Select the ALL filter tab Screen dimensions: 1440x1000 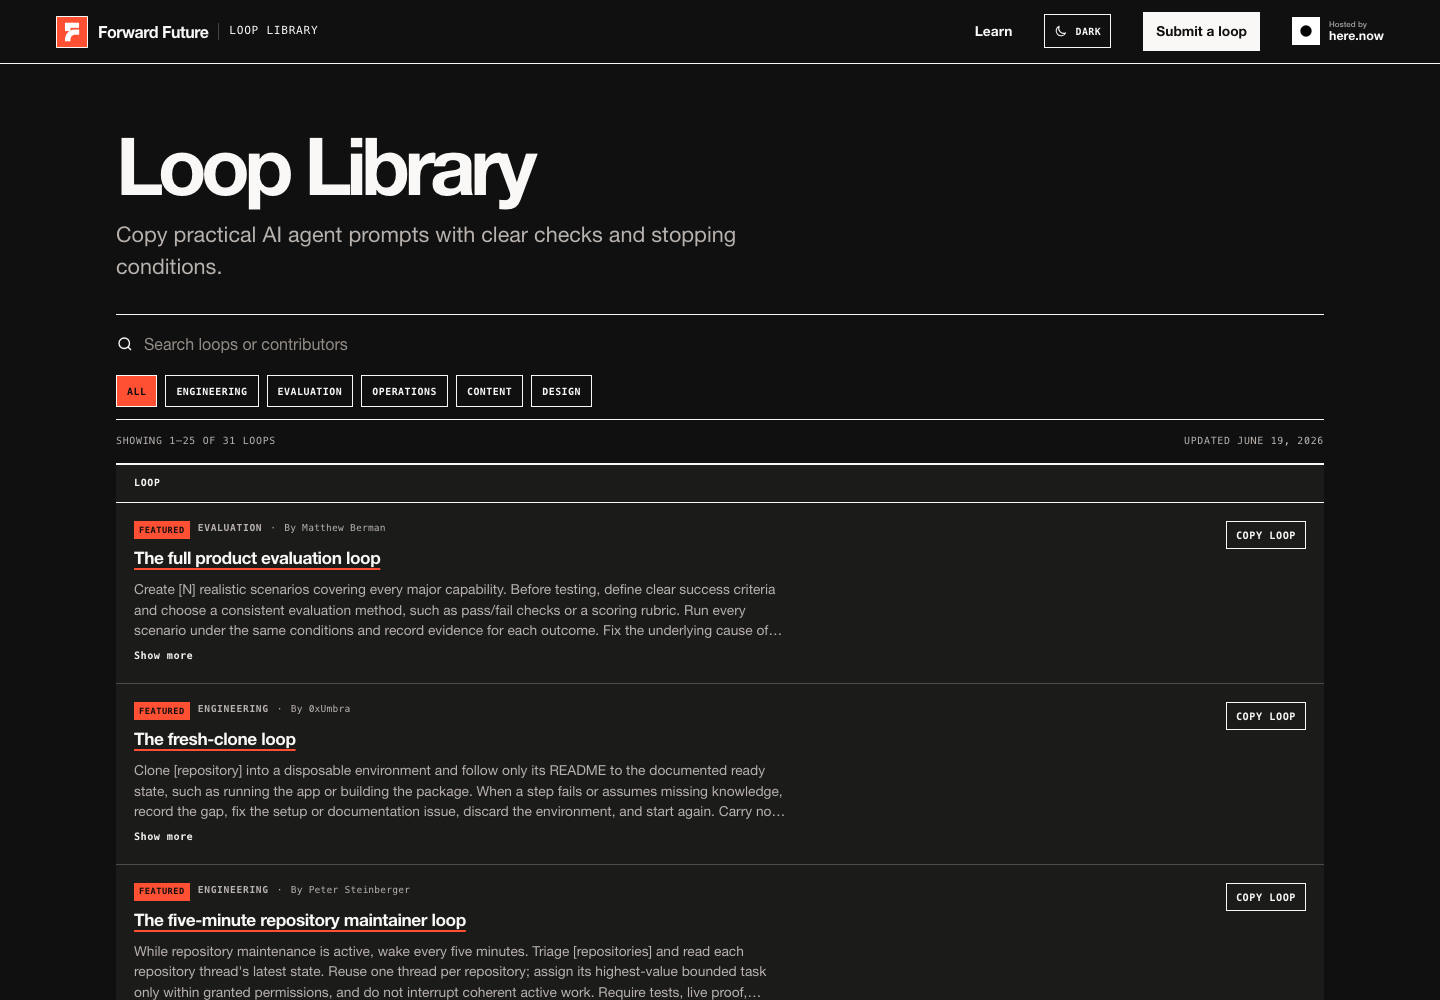[x=136, y=391]
